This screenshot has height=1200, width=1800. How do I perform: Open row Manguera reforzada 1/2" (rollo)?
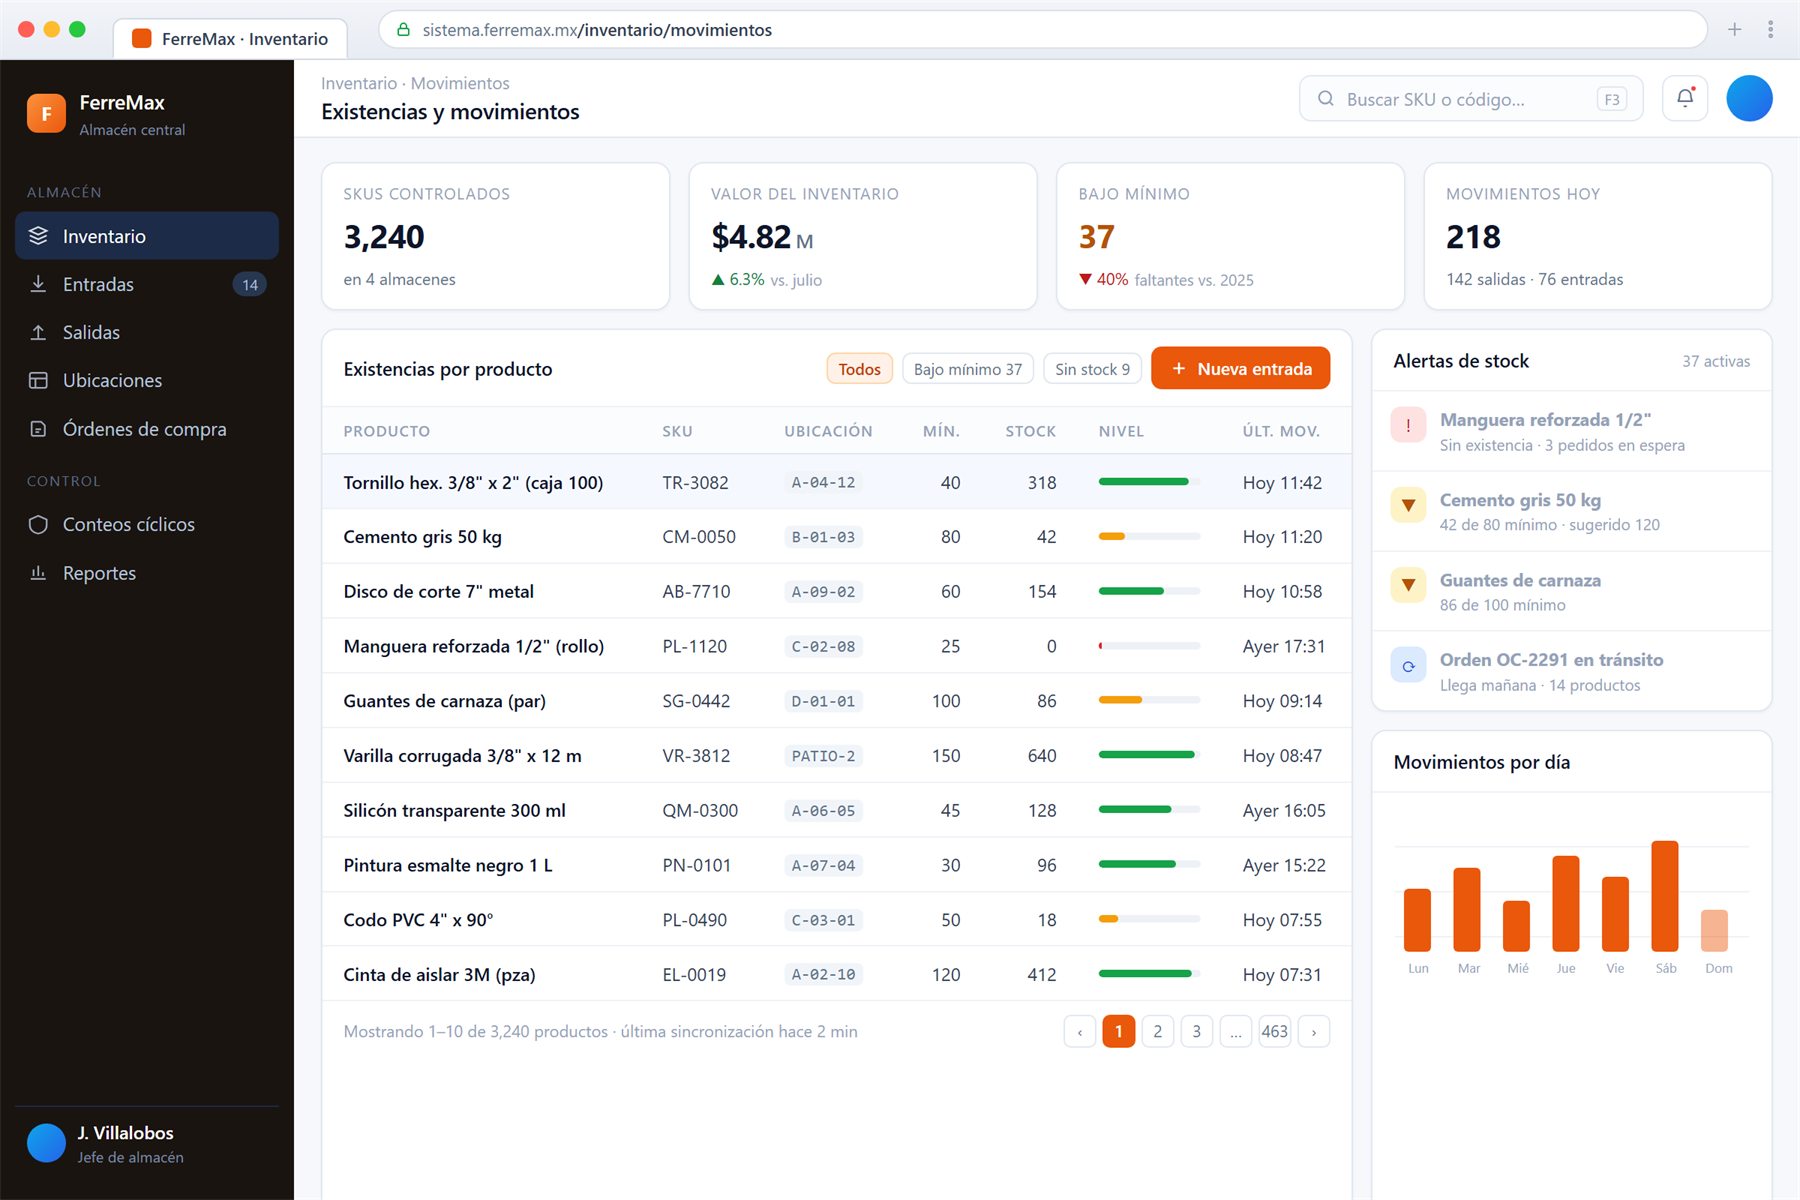point(836,646)
